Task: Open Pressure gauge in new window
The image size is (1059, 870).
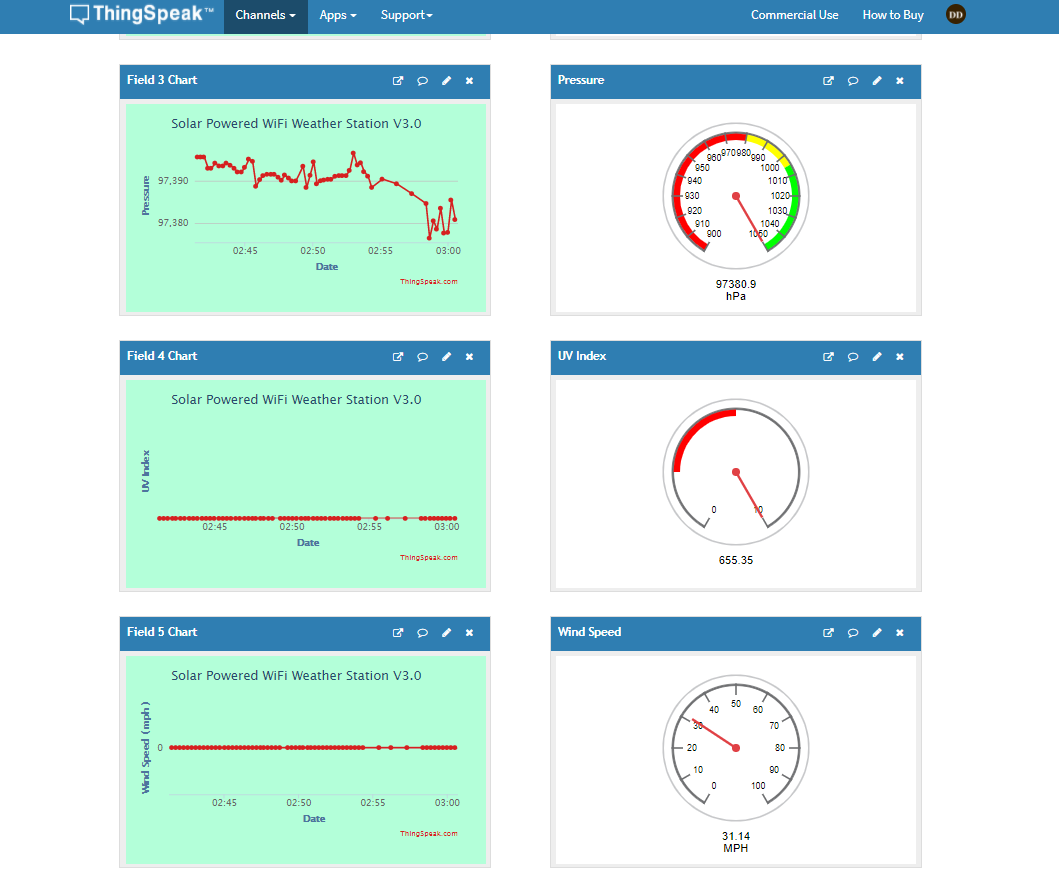Action: pyautogui.click(x=828, y=81)
